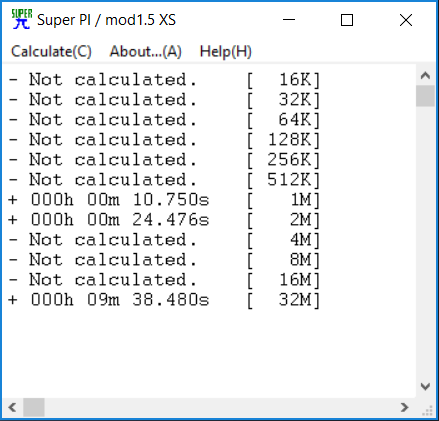Click the 2M result line 24.476s
This screenshot has height=421, width=439.
164,220
